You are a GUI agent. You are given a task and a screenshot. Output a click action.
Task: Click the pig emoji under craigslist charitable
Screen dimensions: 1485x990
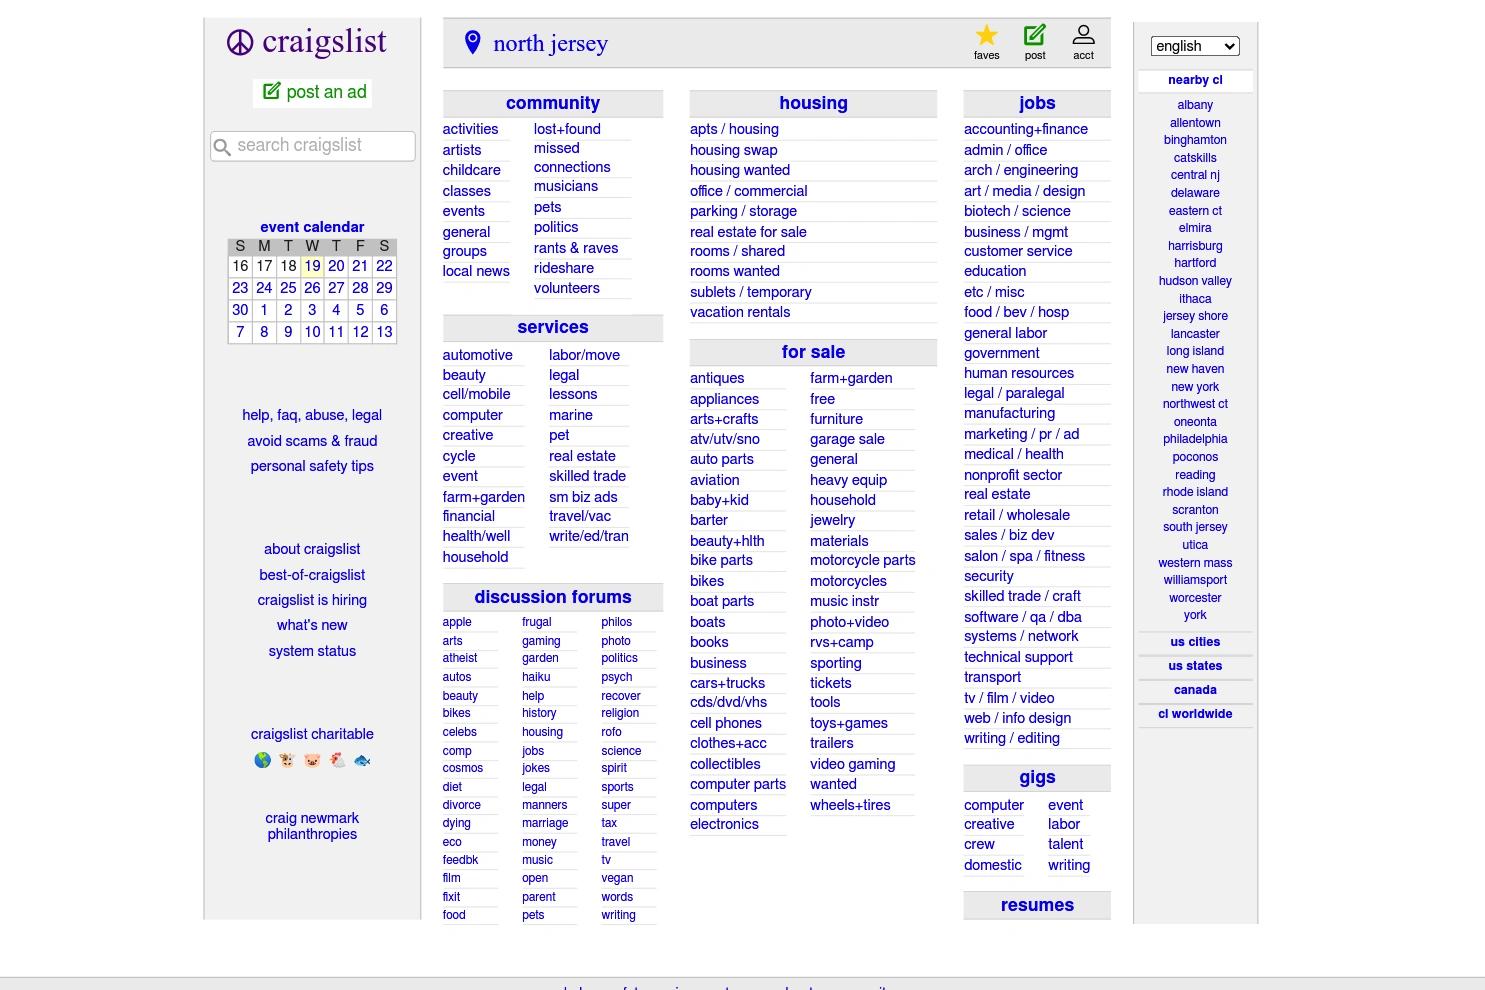312,760
